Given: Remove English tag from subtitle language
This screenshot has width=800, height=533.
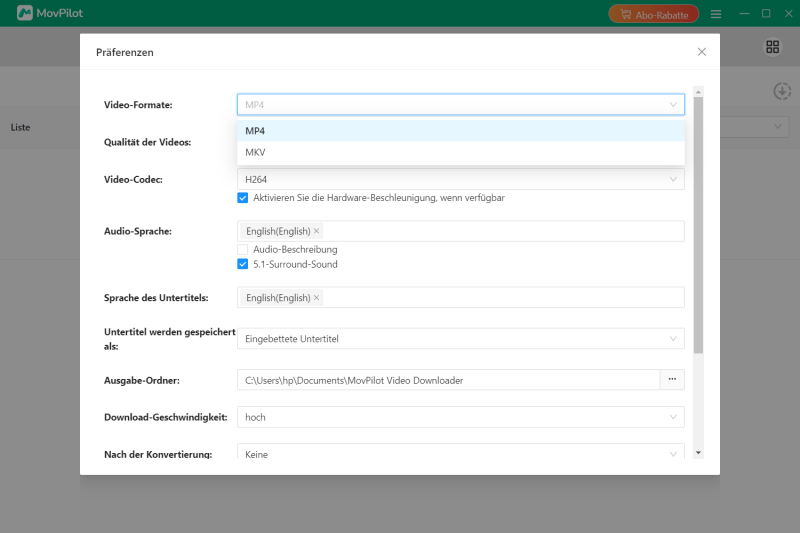Looking at the screenshot, I should pyautogui.click(x=316, y=297).
